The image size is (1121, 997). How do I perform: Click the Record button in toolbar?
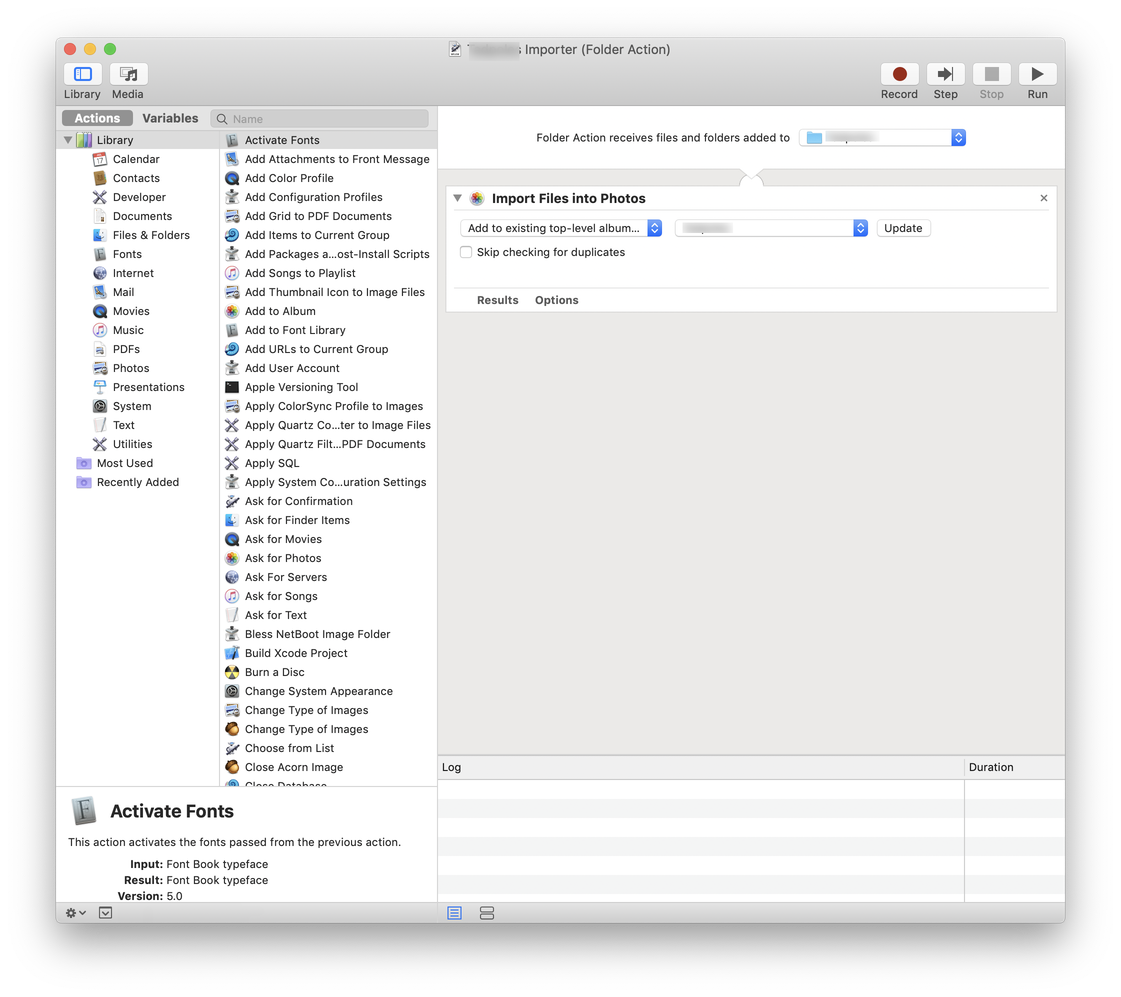coord(899,75)
